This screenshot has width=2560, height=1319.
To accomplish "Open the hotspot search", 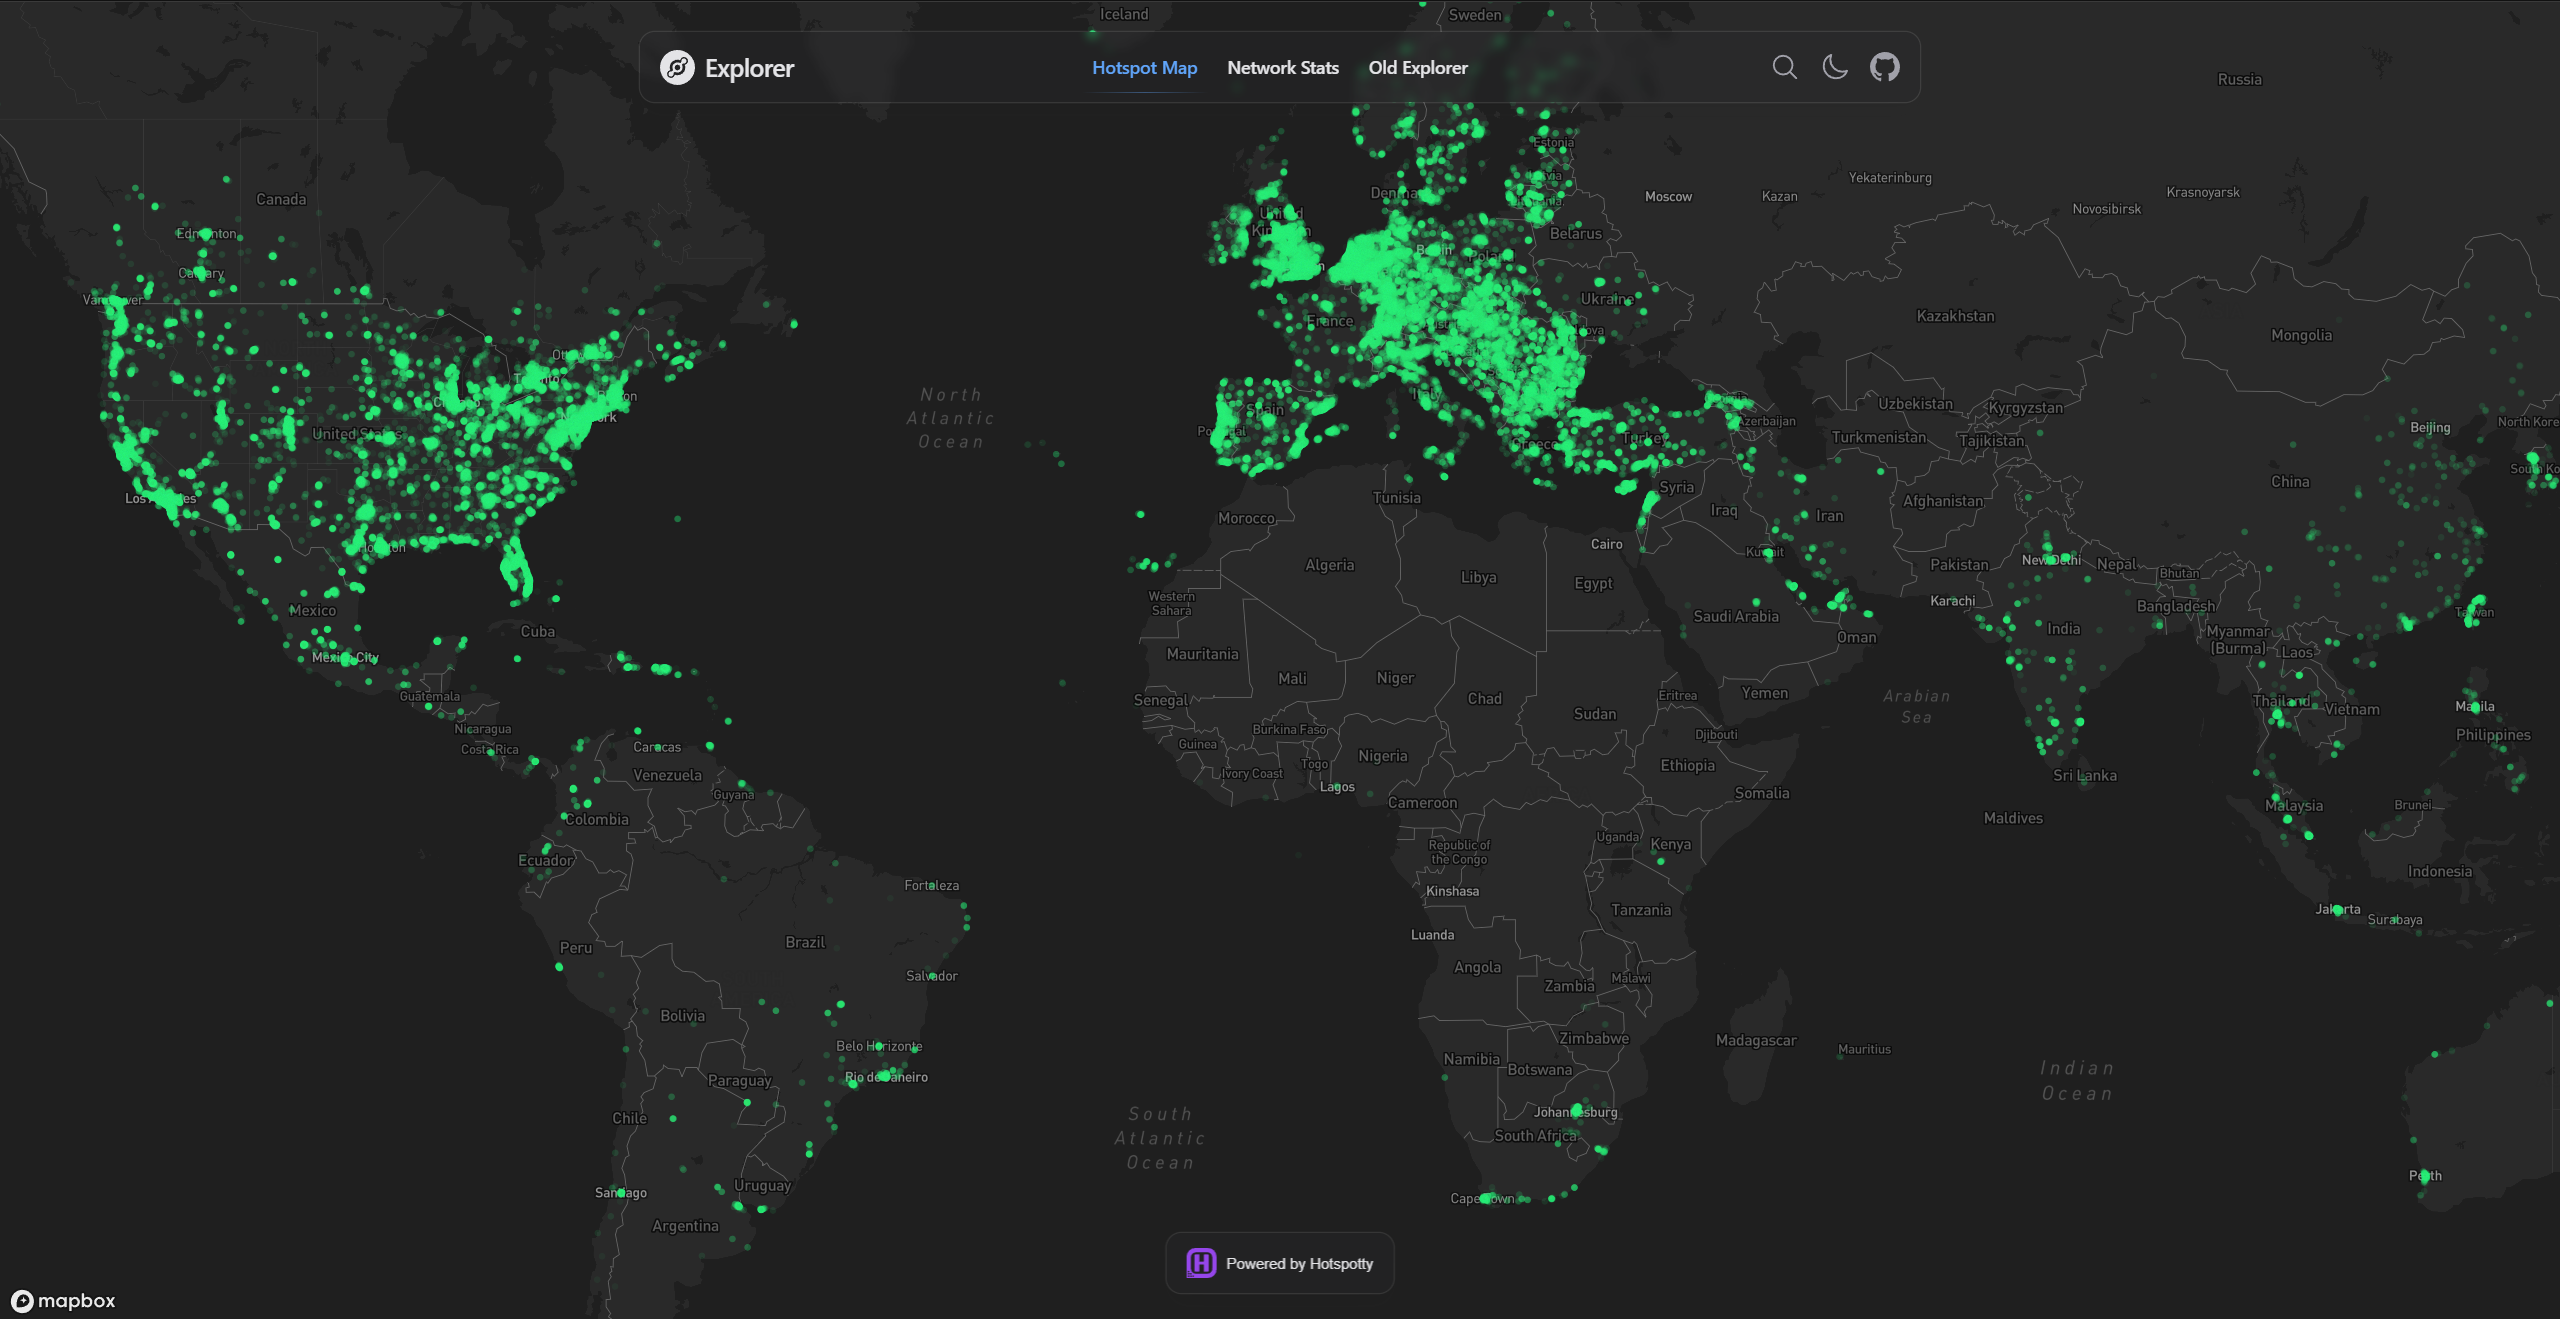I will click(1784, 67).
